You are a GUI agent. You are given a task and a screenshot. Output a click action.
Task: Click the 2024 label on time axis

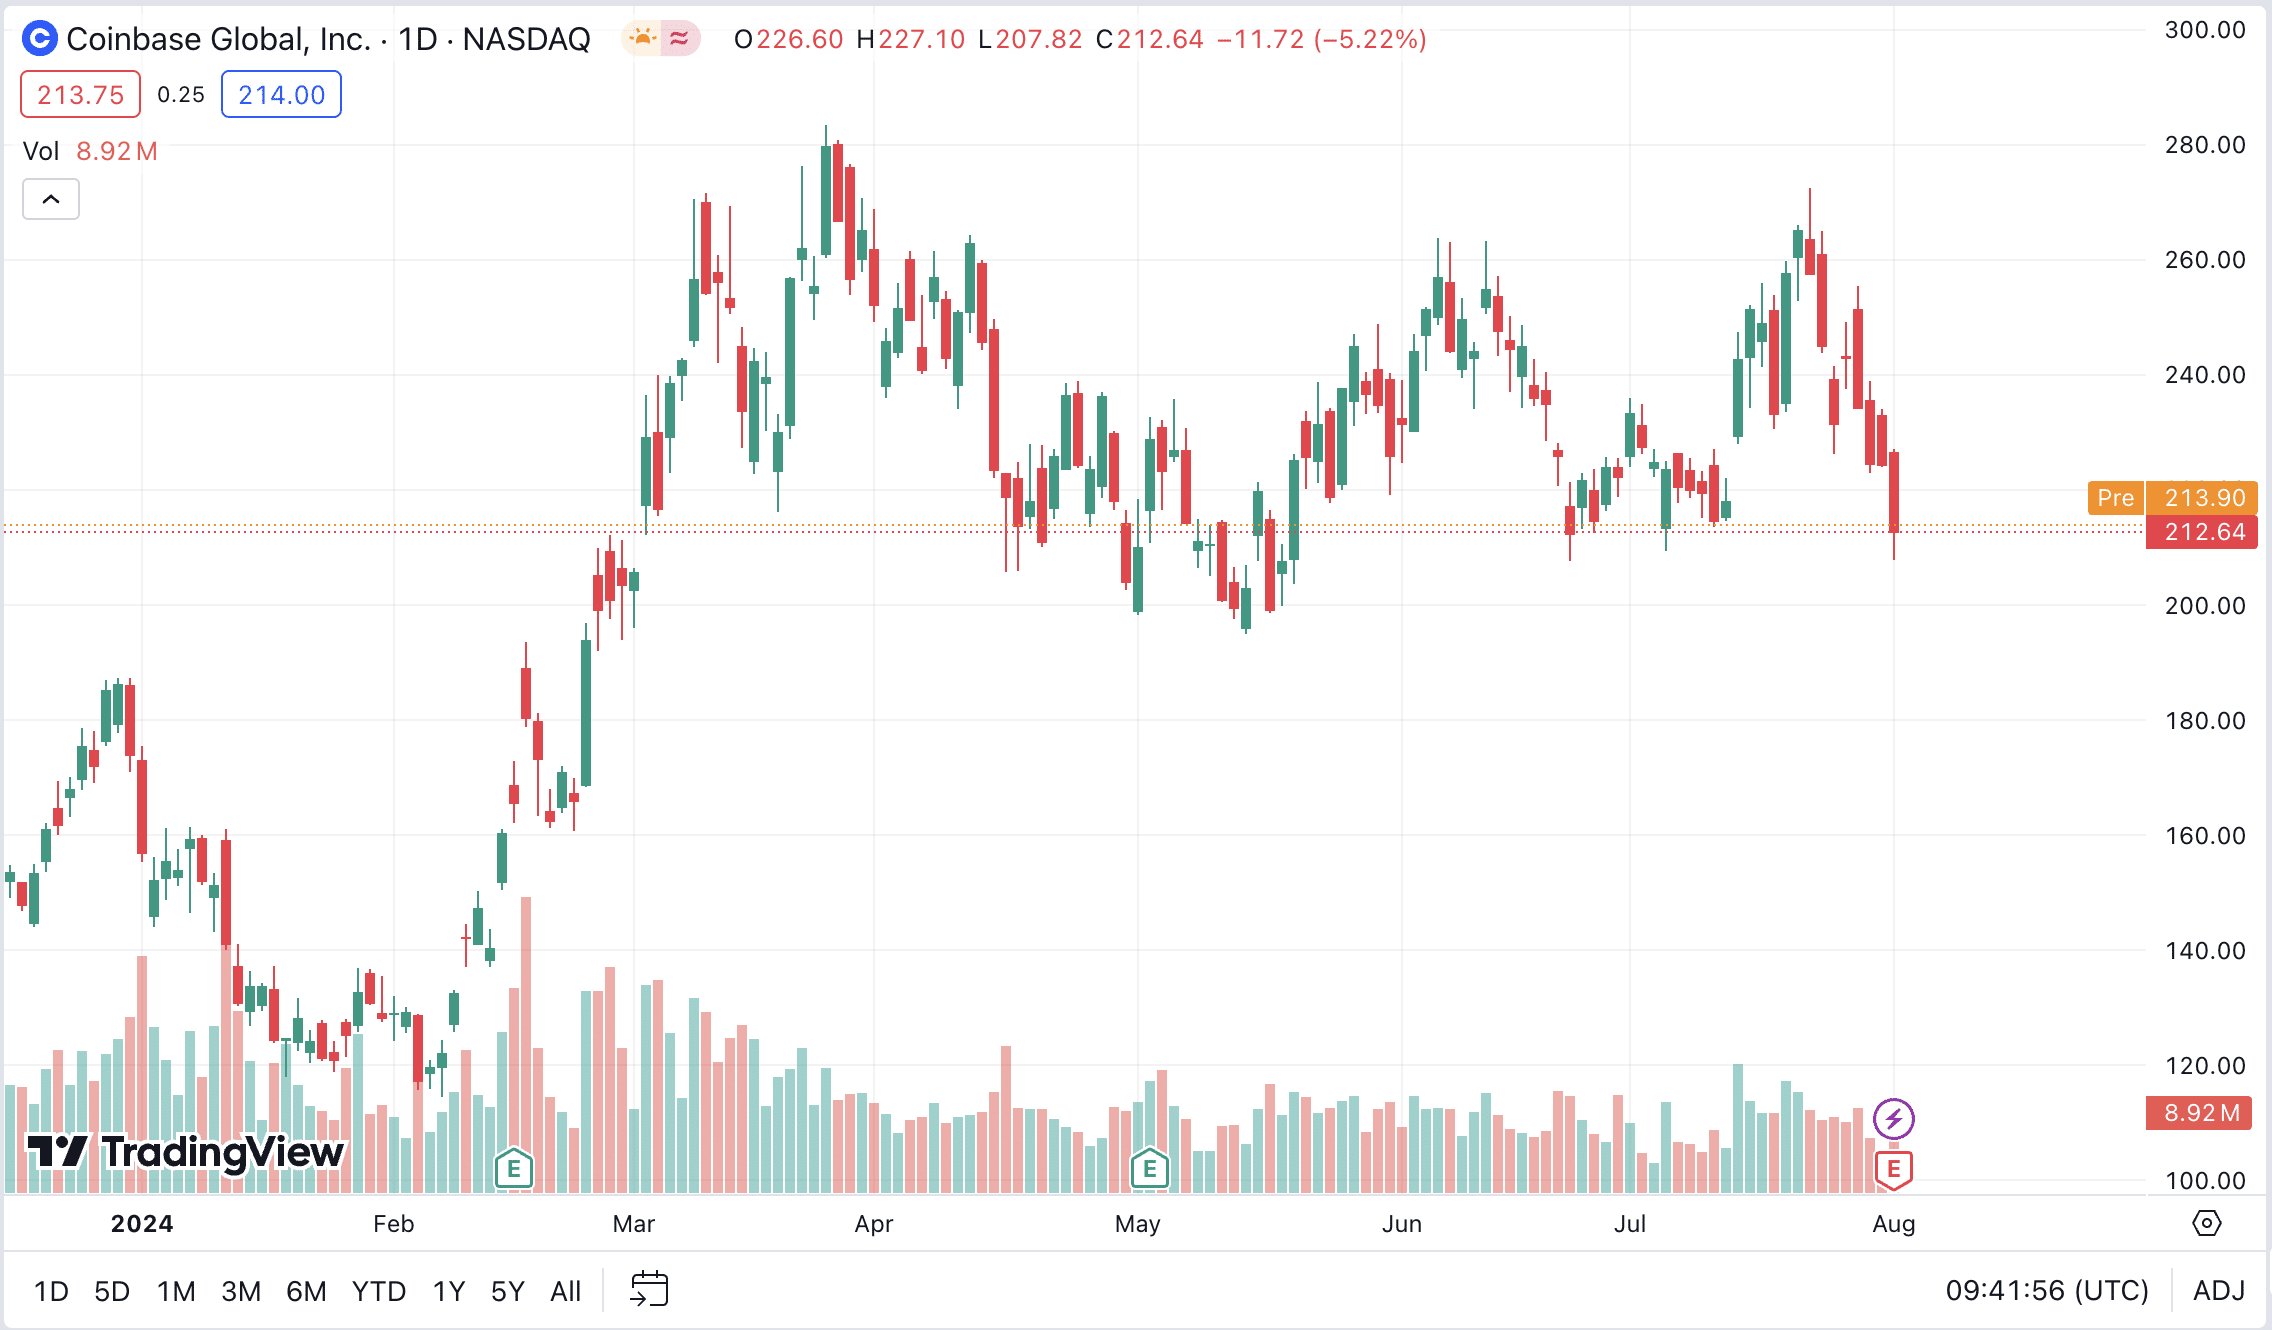click(x=142, y=1224)
